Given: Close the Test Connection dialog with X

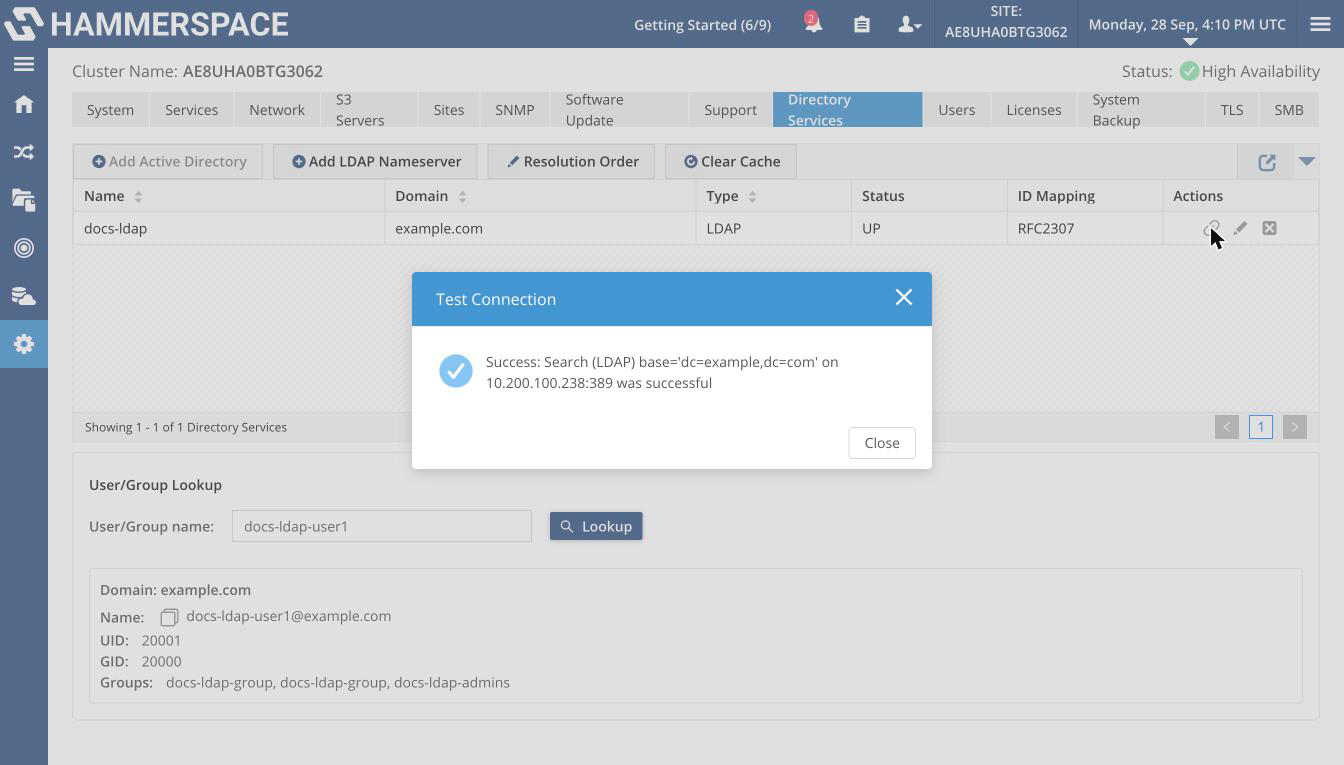Looking at the screenshot, I should [x=904, y=298].
